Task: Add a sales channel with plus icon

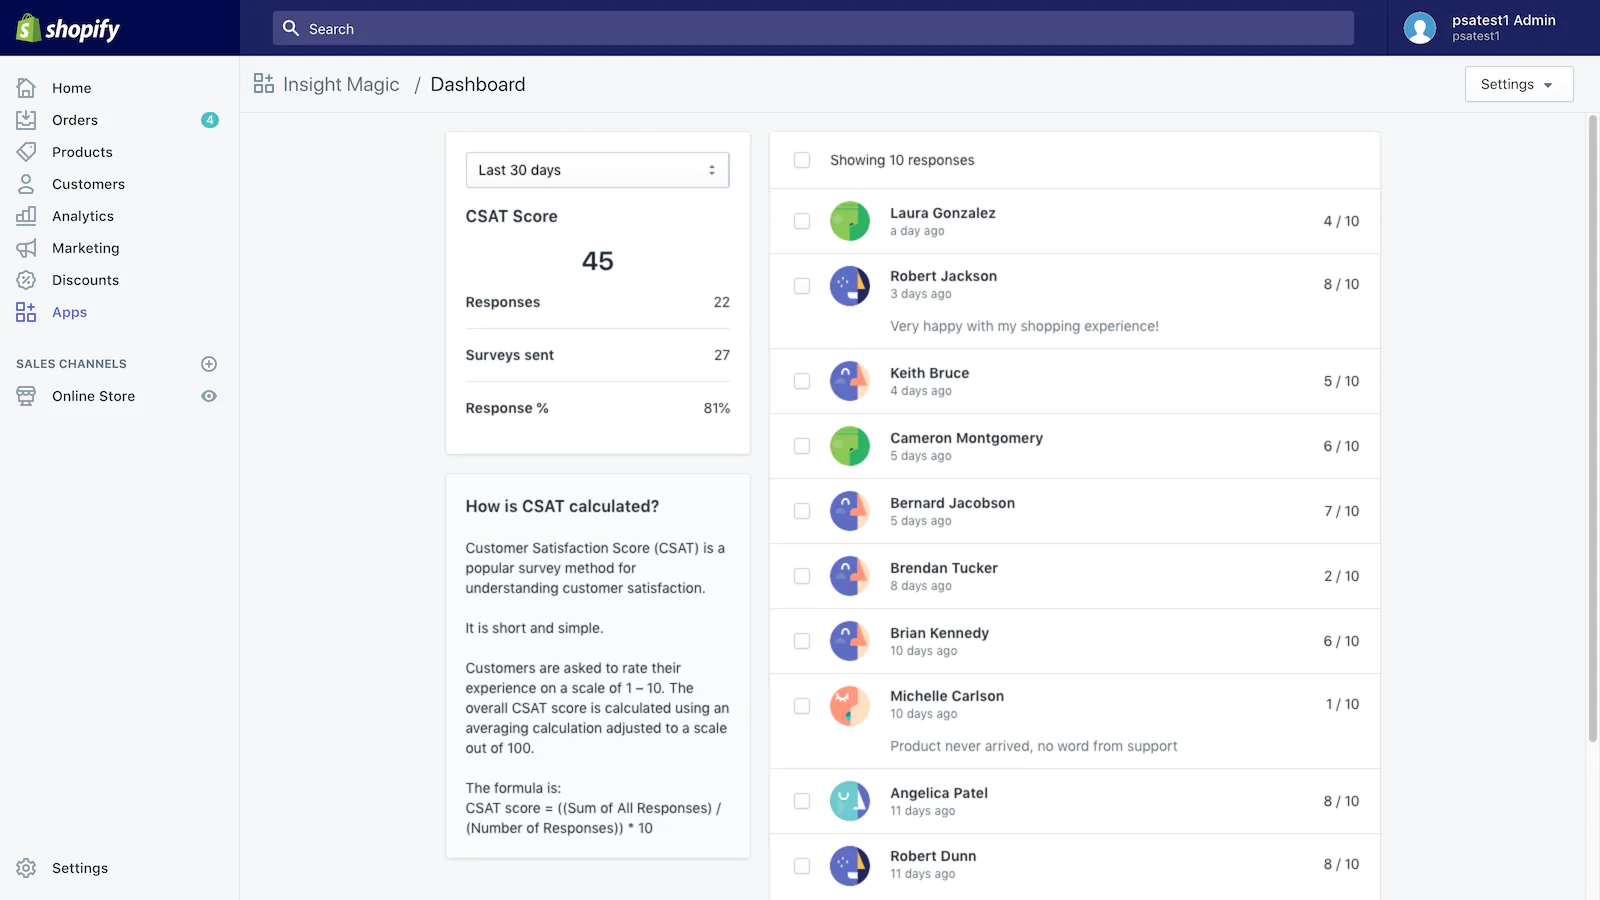Action: click(x=209, y=364)
